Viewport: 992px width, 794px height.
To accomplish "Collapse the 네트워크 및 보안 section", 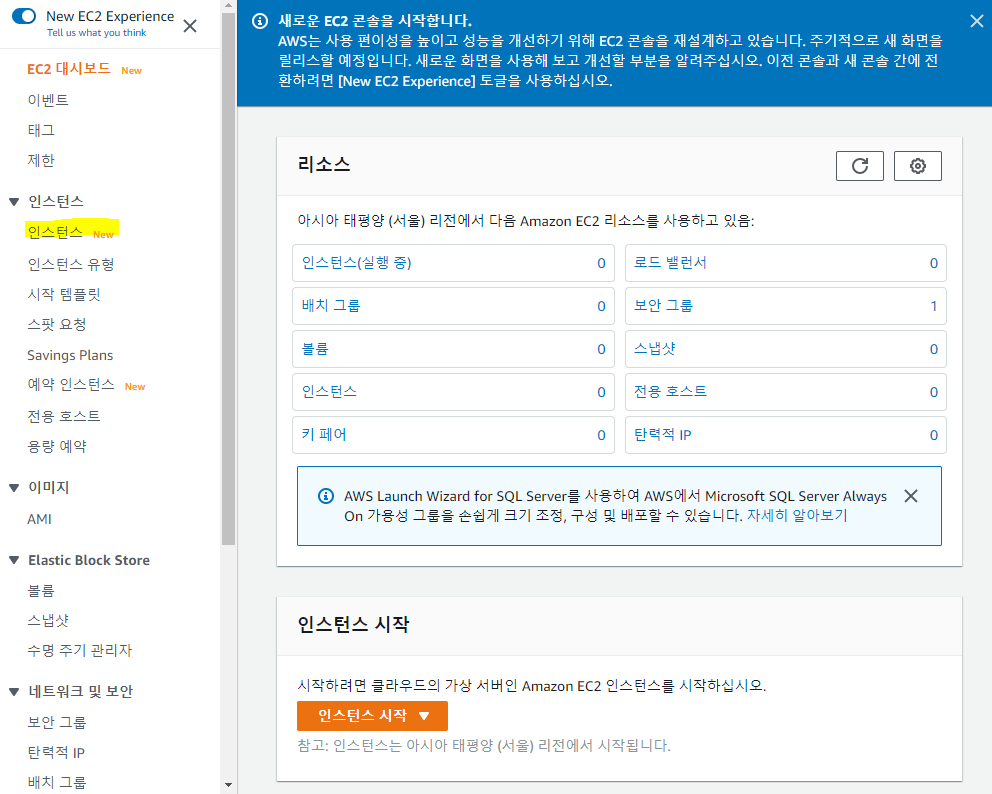I will click(14, 692).
